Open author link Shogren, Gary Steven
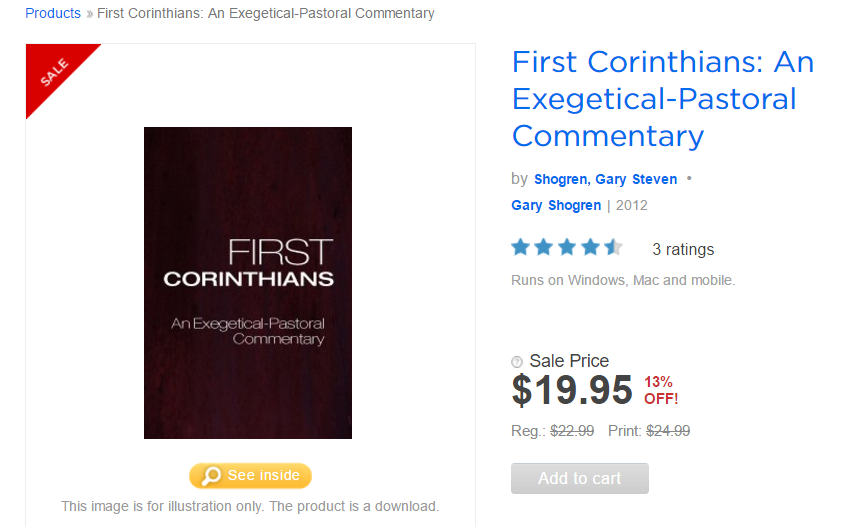 pyautogui.click(x=605, y=179)
